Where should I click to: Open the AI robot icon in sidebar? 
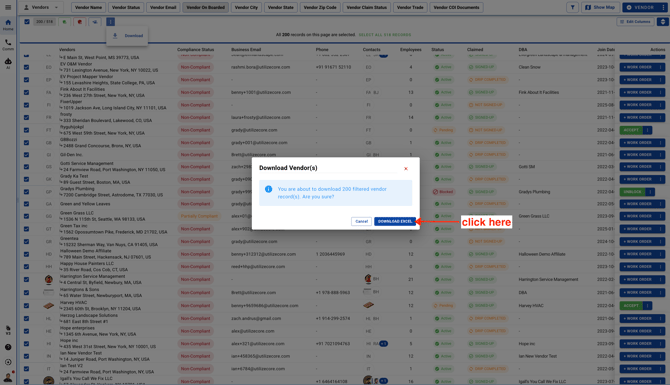8,63
